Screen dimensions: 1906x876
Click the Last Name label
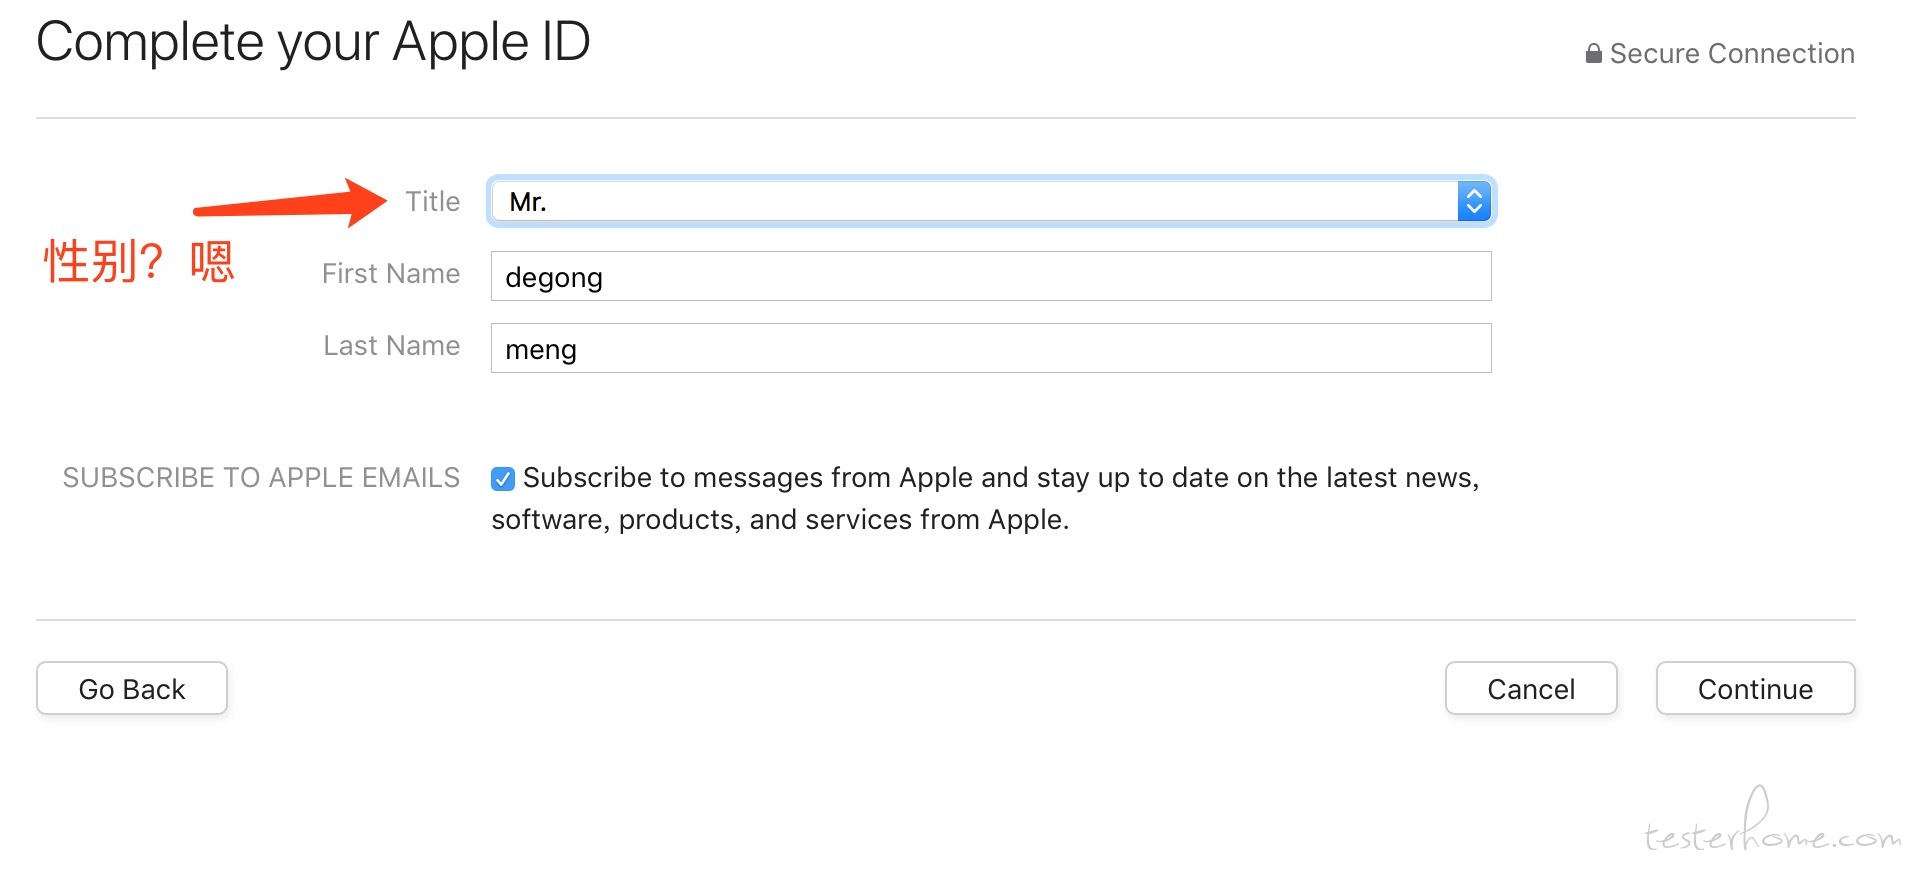pyautogui.click(x=391, y=346)
